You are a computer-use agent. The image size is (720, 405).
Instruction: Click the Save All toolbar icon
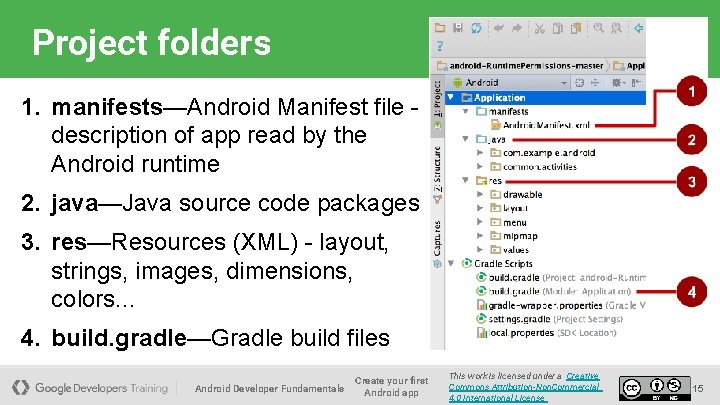click(x=458, y=28)
